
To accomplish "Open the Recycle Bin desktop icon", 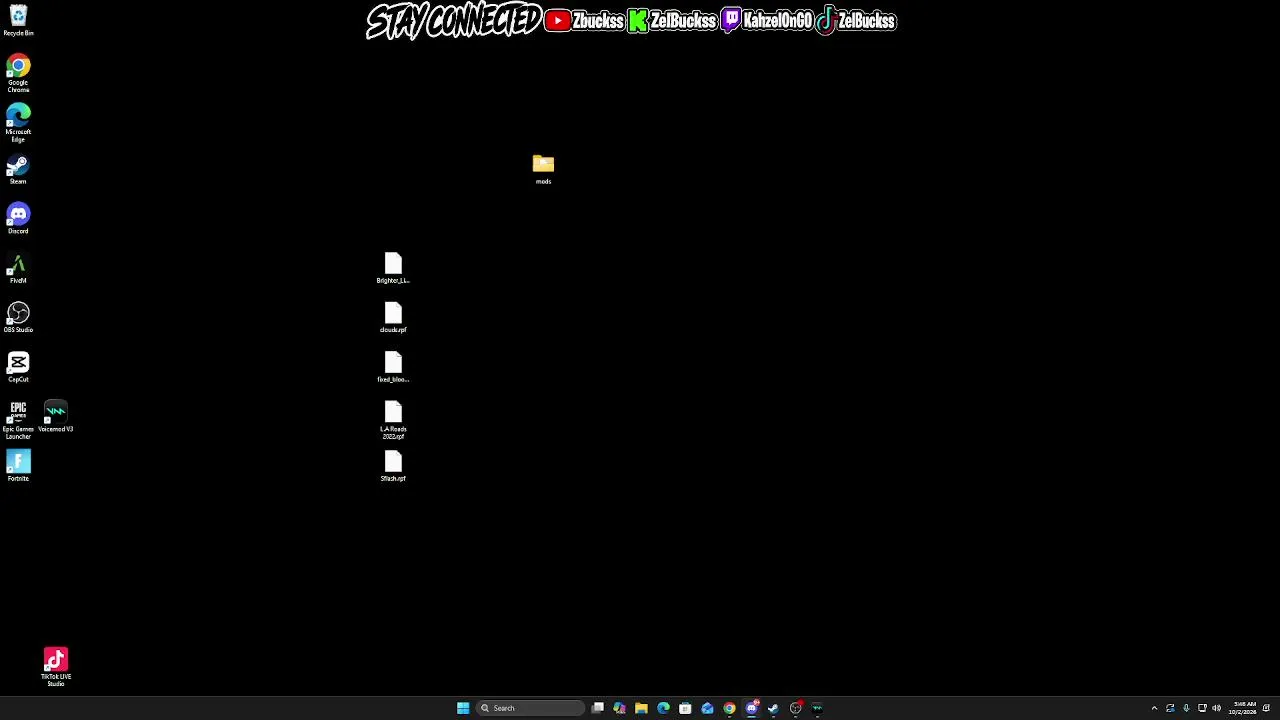I will (18, 20).
